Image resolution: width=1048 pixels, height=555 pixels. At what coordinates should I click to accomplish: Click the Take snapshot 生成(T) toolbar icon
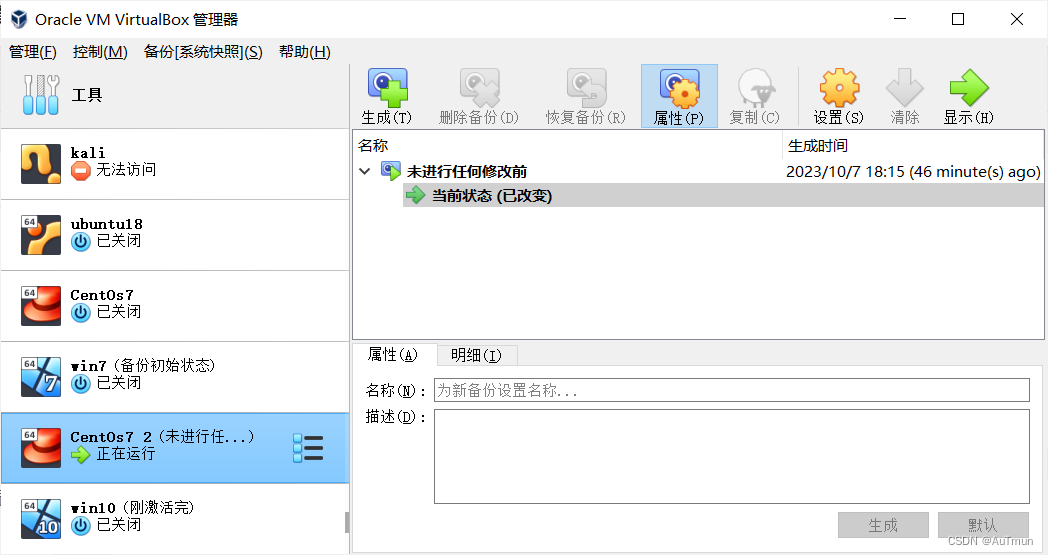coord(387,88)
